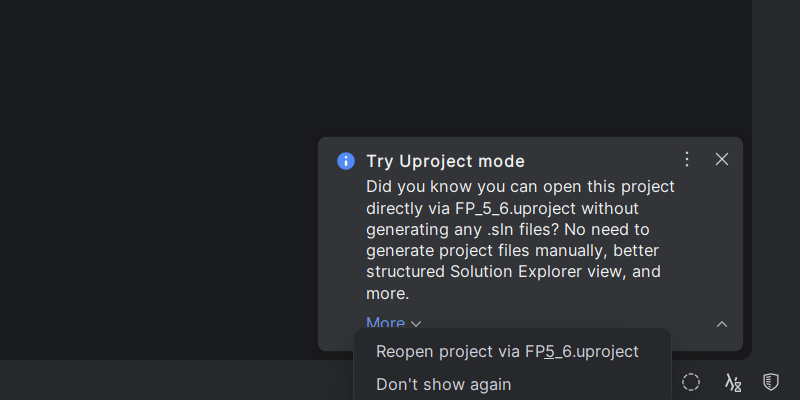Click the blue info icon in notification
The image size is (800, 400).
346,161
